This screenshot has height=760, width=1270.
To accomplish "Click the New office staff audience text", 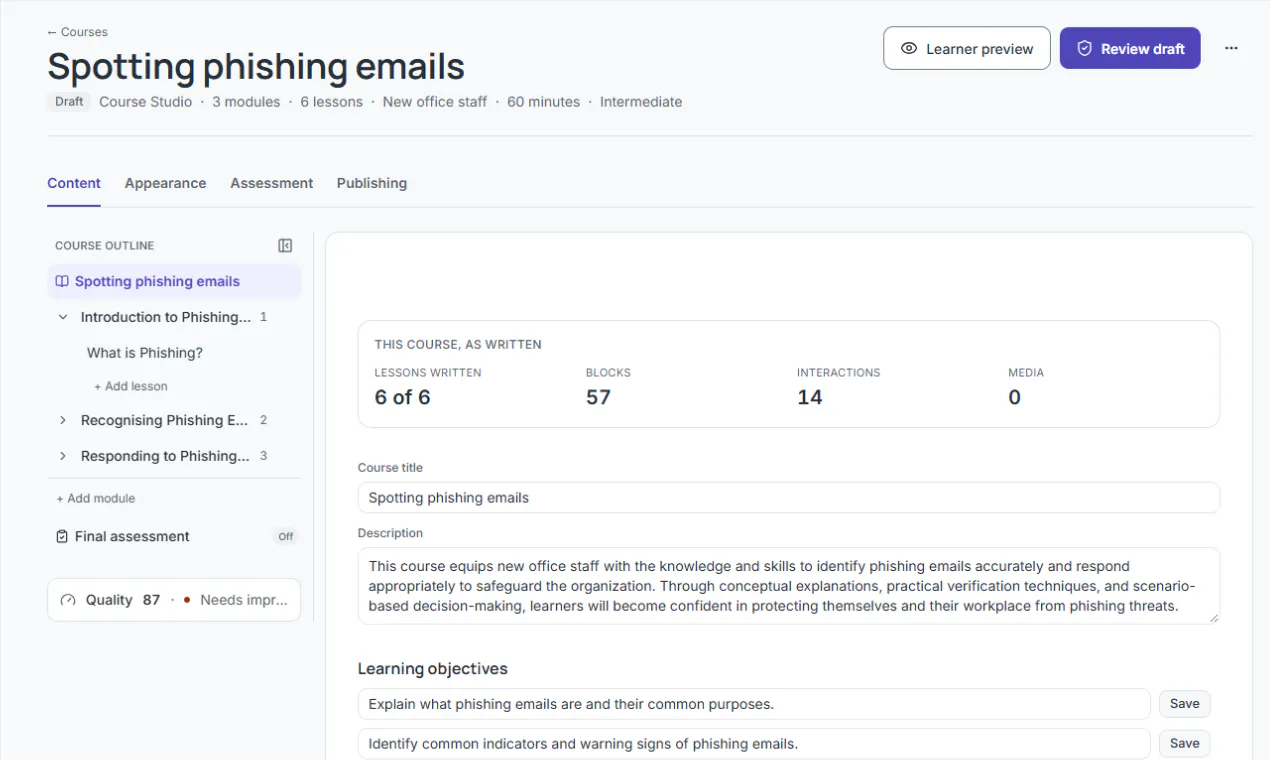I will point(435,102).
